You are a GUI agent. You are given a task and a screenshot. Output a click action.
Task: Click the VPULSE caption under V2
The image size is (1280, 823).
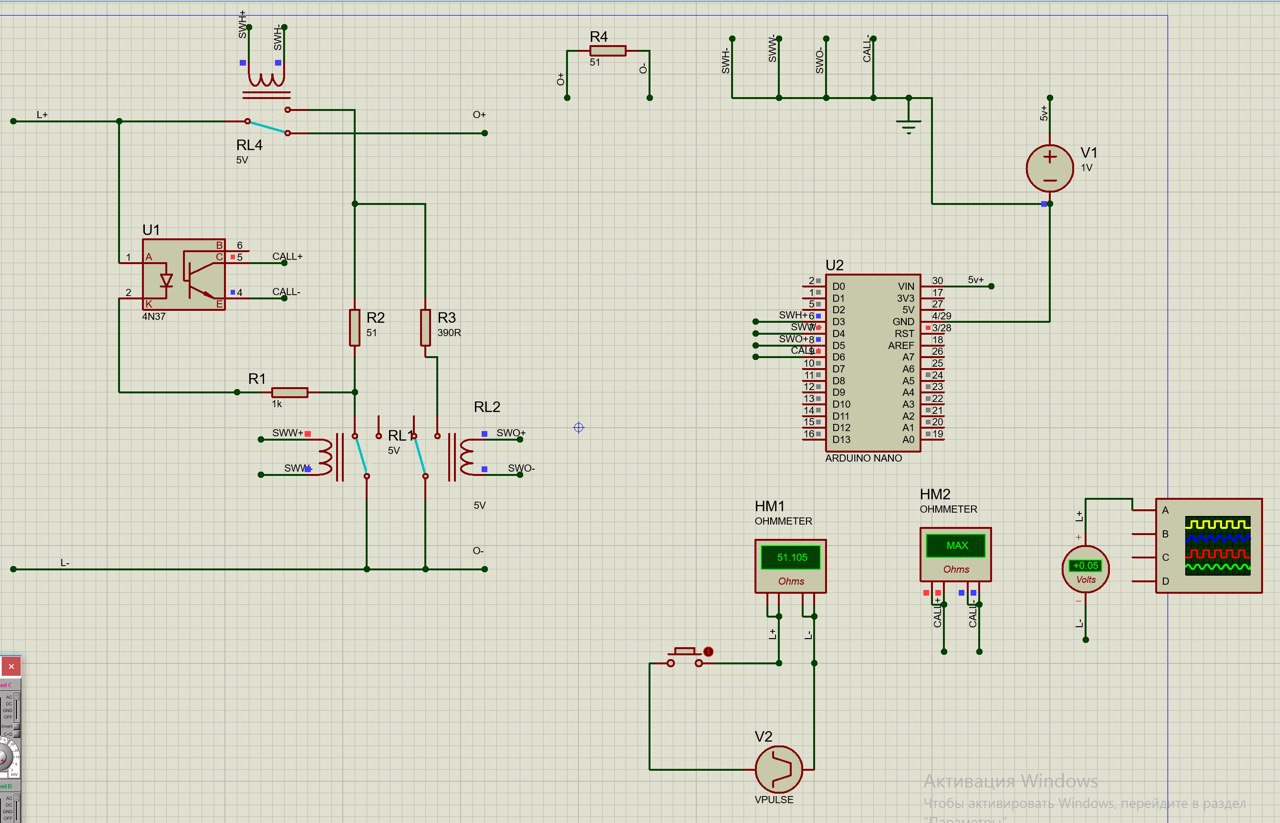(x=774, y=800)
